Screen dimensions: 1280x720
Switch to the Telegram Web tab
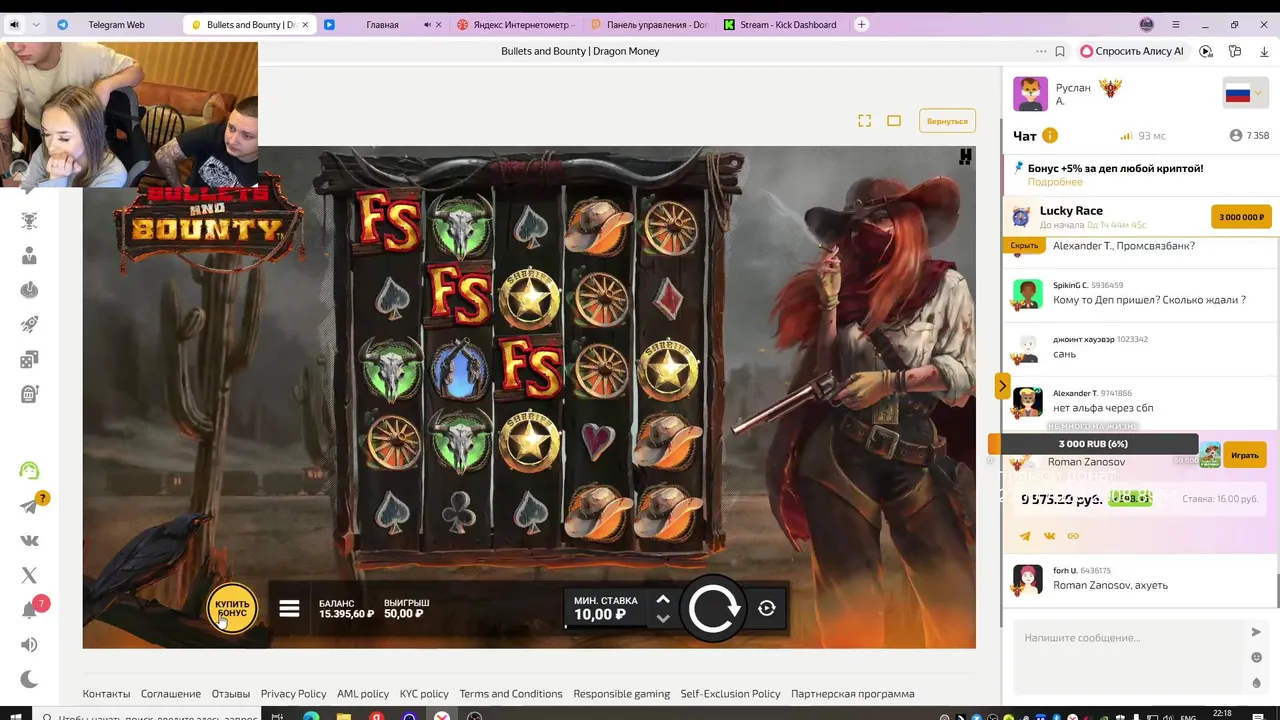pyautogui.click(x=116, y=24)
